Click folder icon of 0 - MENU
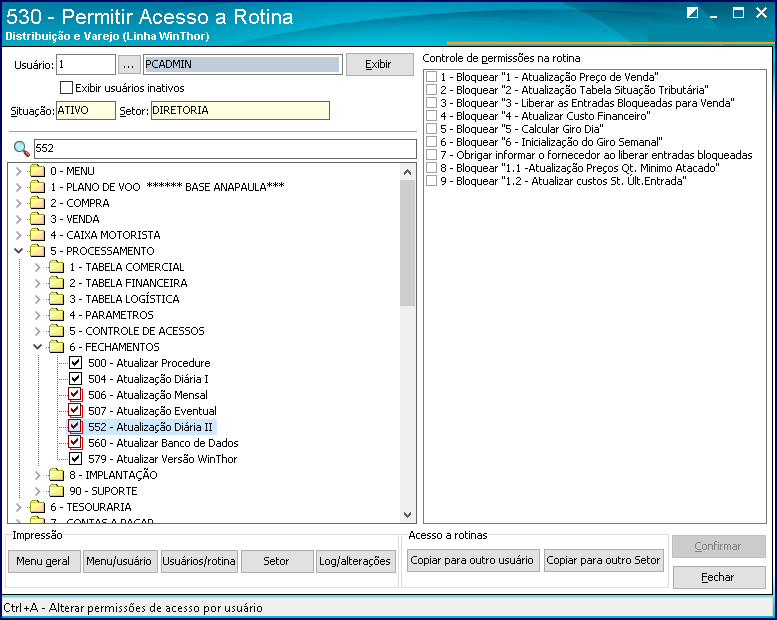The height and width of the screenshot is (620, 777). 37,171
